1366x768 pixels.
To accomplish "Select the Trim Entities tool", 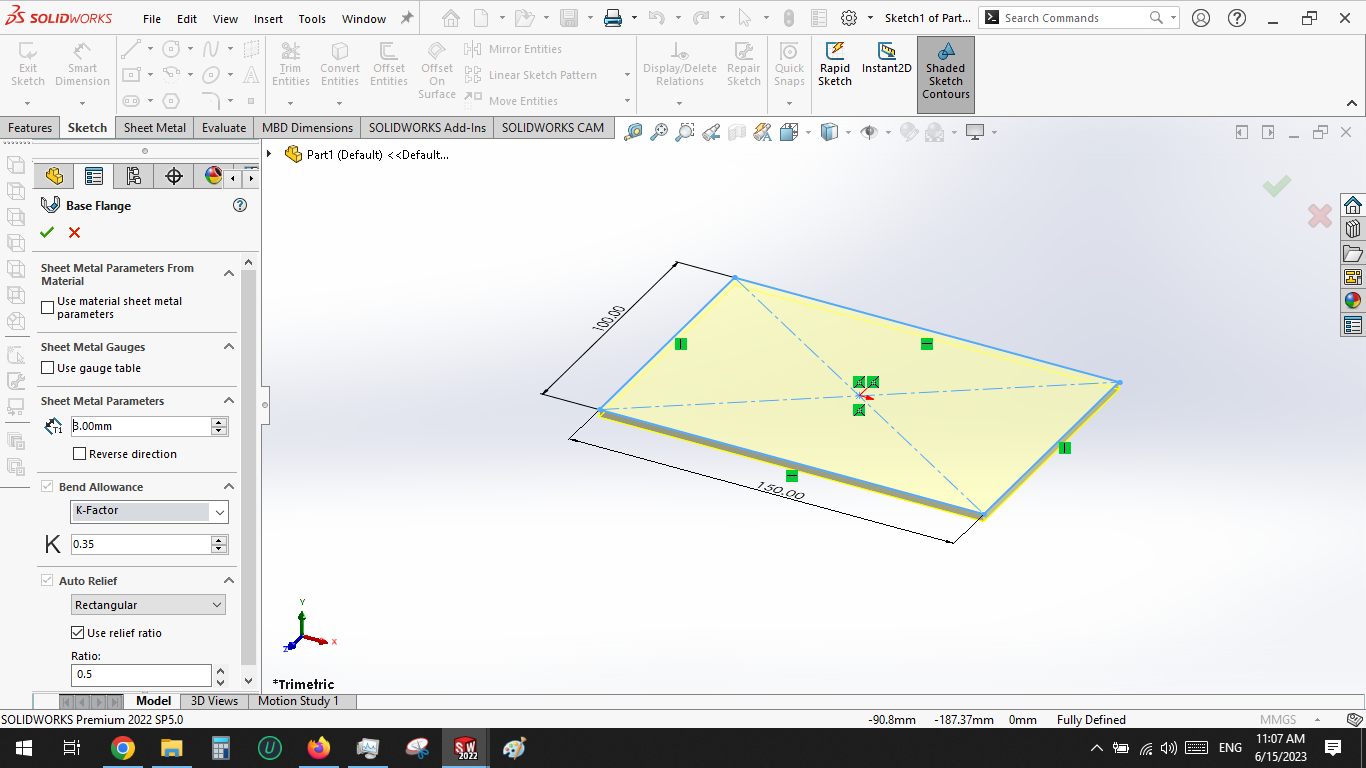I will pyautogui.click(x=290, y=62).
